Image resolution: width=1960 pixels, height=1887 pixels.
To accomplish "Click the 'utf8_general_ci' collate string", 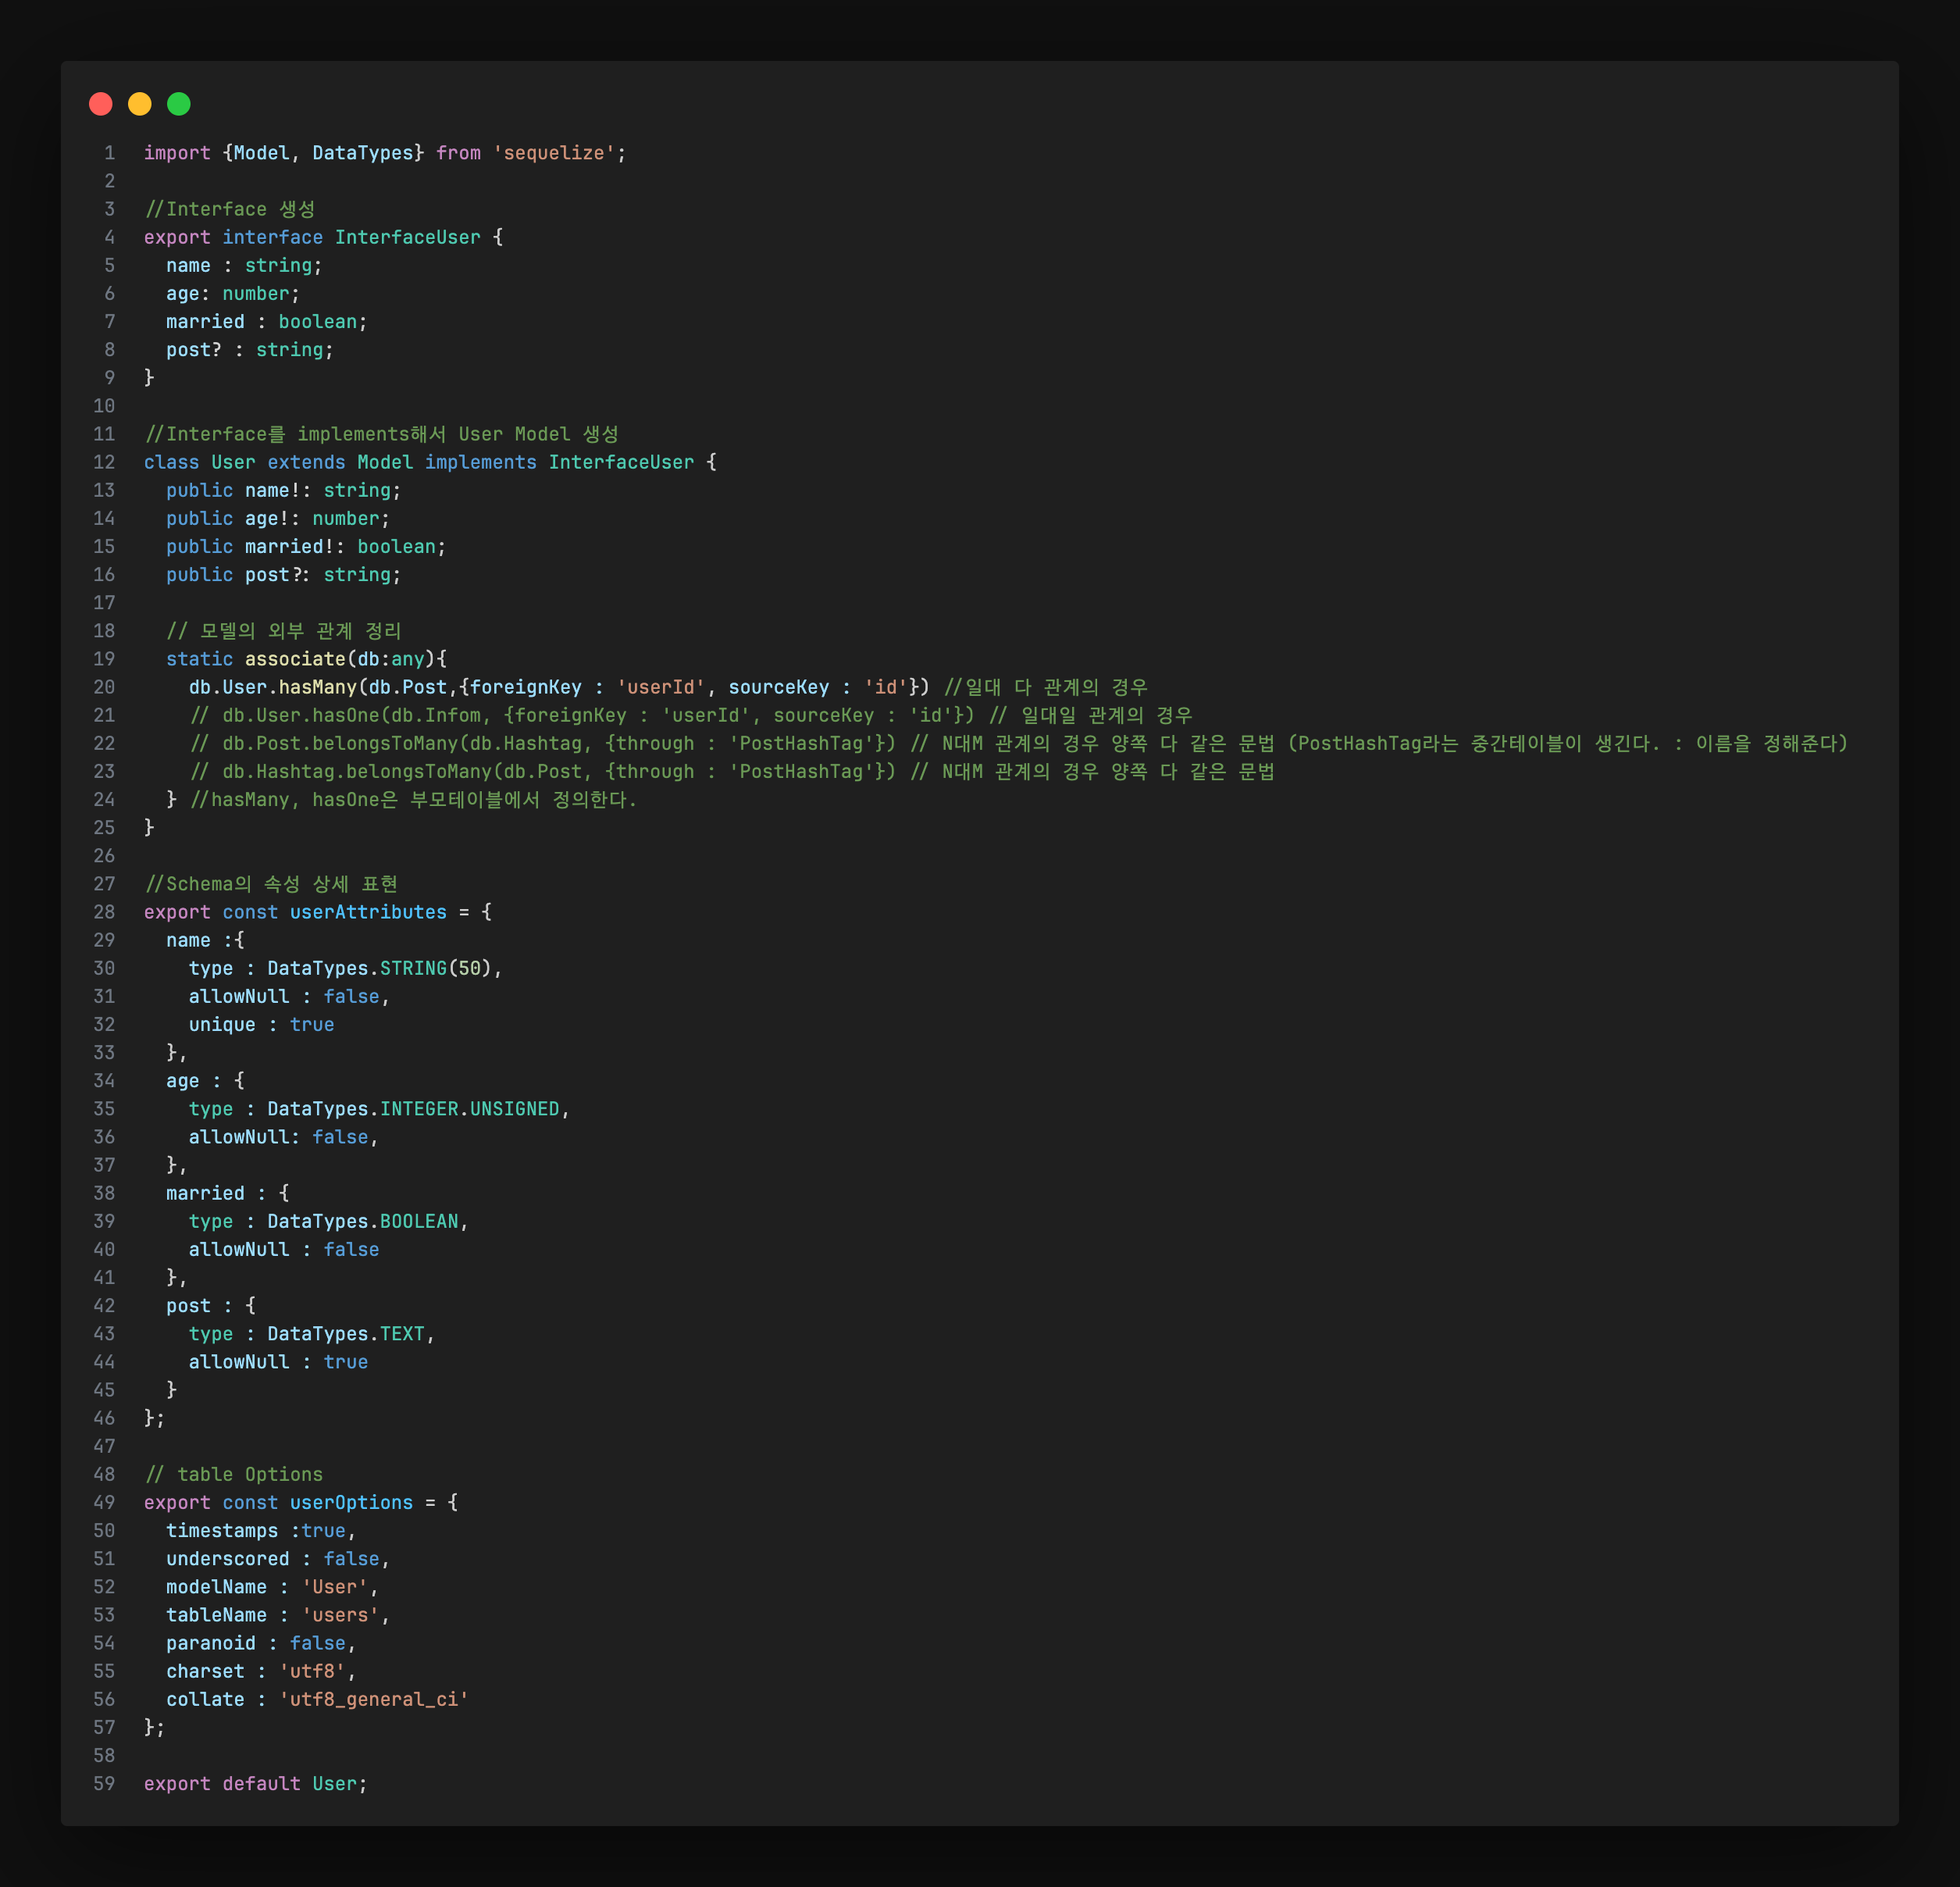I will click(x=374, y=1700).
